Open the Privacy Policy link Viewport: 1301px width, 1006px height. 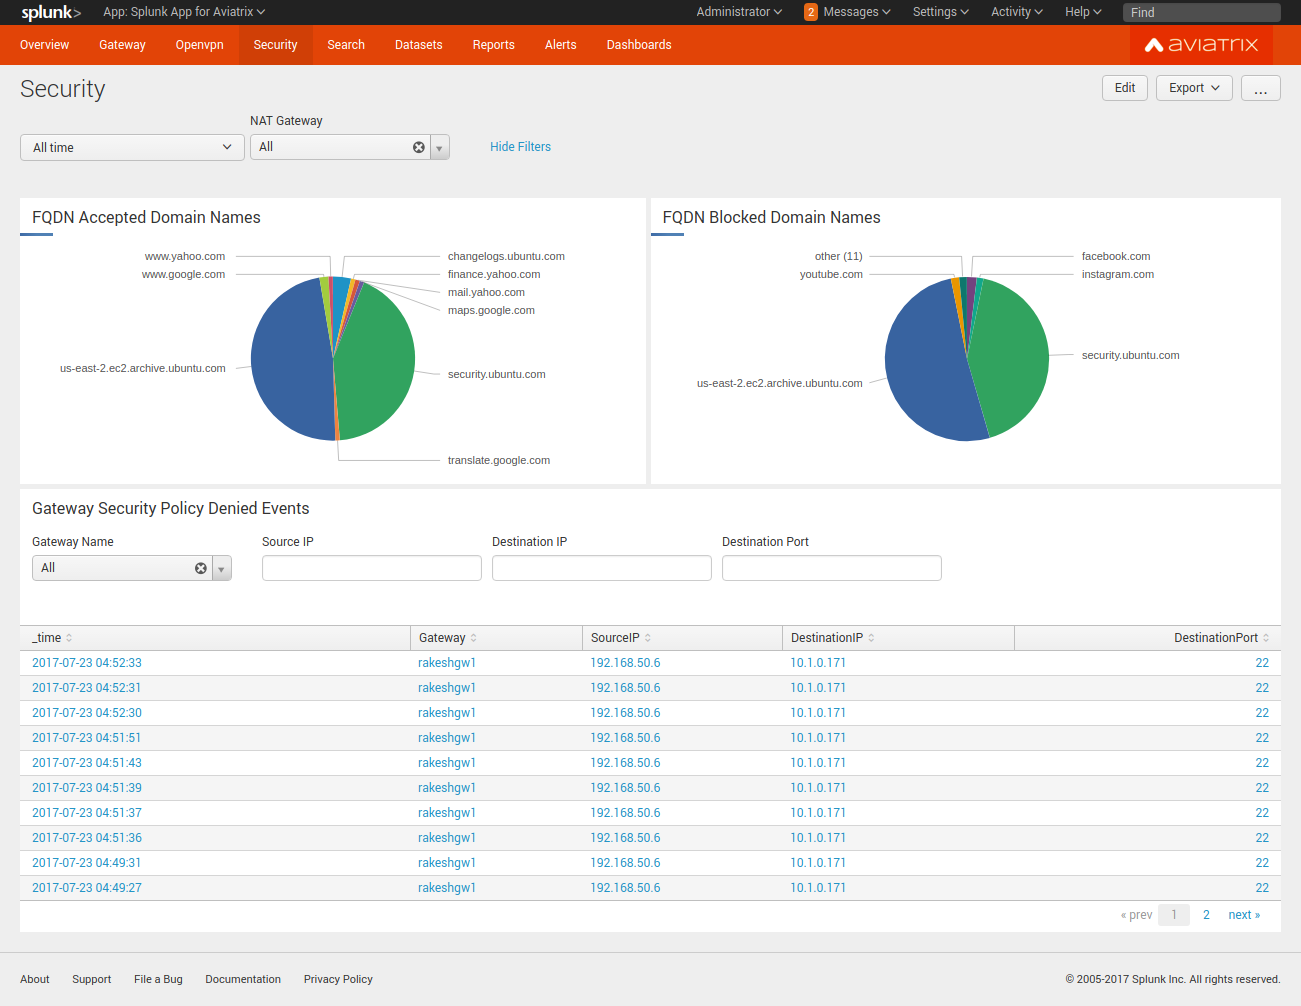click(338, 979)
